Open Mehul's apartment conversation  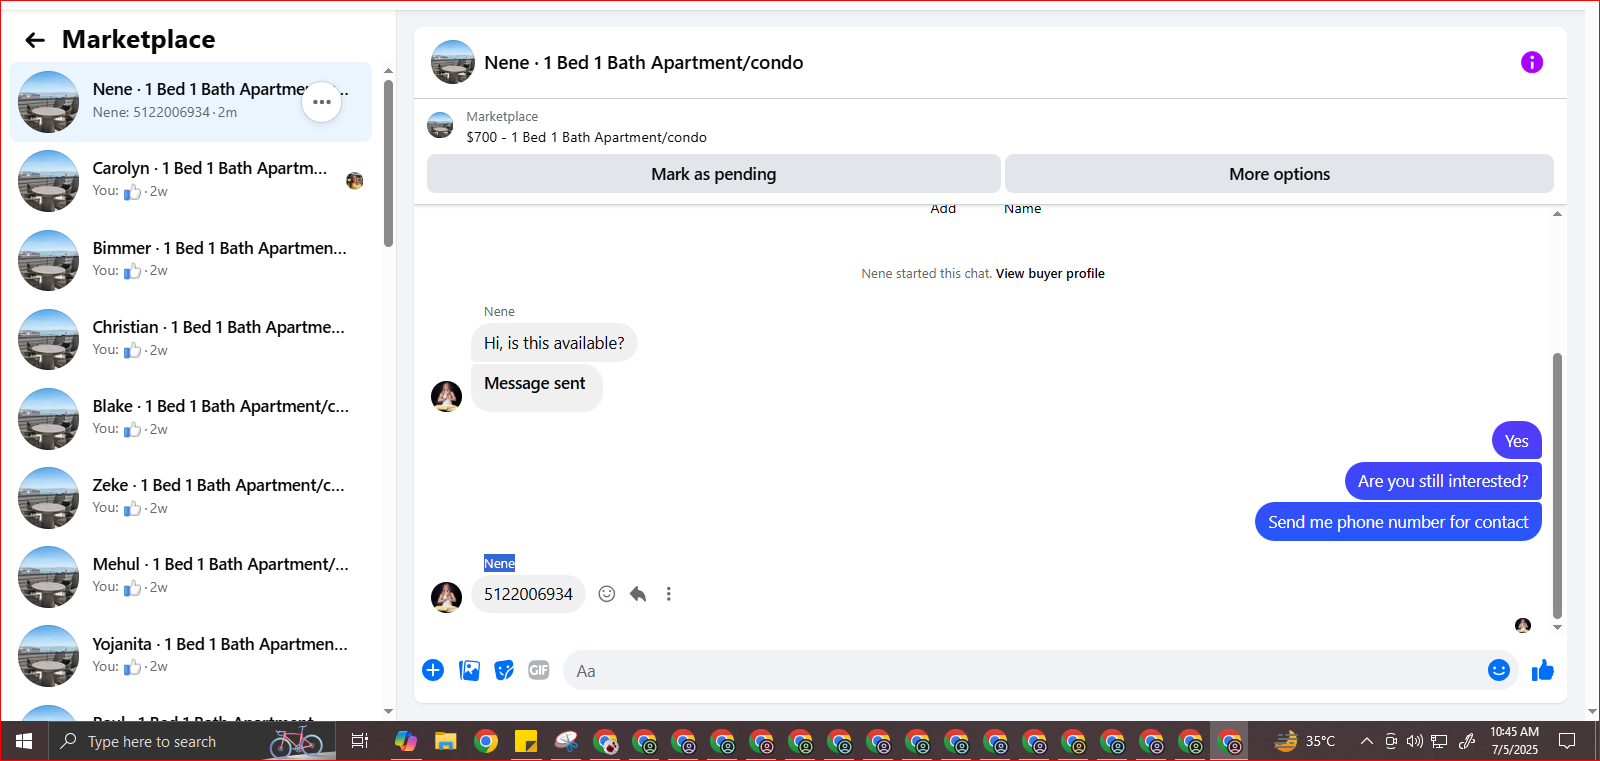(x=190, y=576)
